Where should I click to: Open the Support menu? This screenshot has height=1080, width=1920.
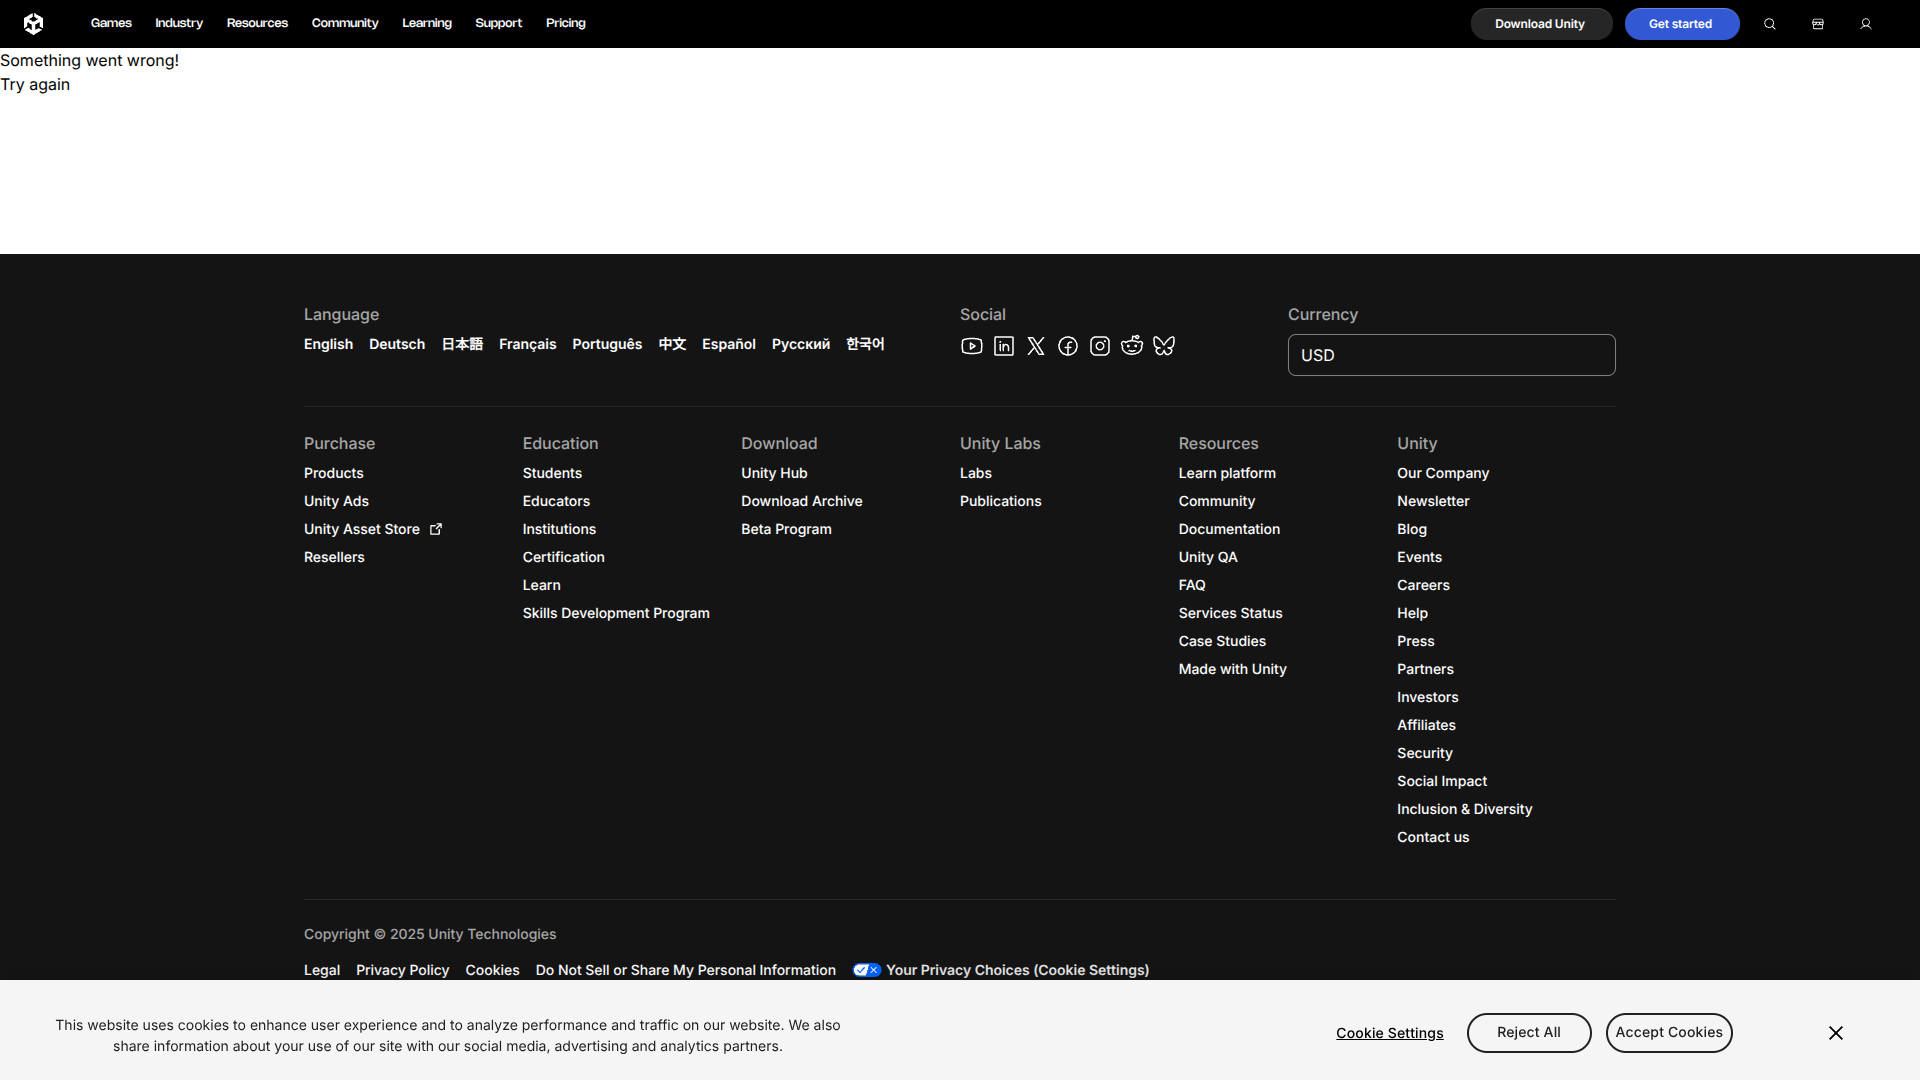tap(499, 23)
